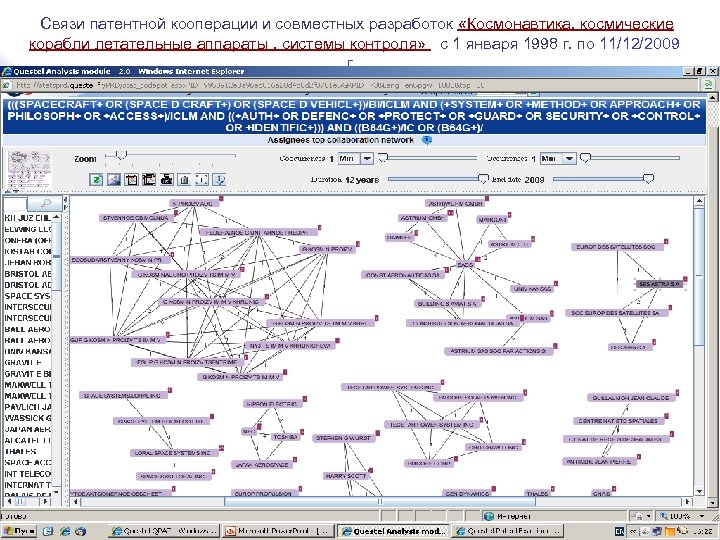
Task: Click the assignee list scroll up arrow
Action: 56,217
